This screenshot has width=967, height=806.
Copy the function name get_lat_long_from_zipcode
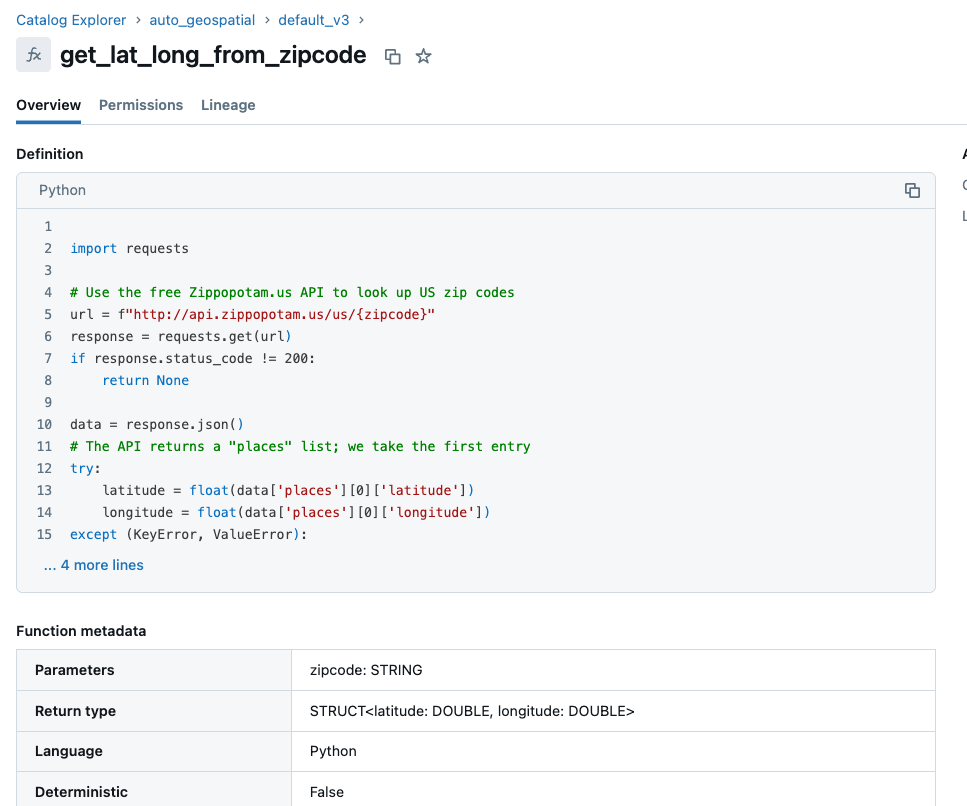point(392,57)
